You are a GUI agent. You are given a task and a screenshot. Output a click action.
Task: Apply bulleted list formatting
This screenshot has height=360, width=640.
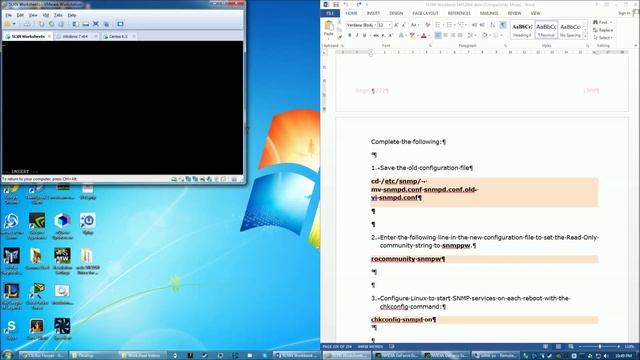pos(438,25)
